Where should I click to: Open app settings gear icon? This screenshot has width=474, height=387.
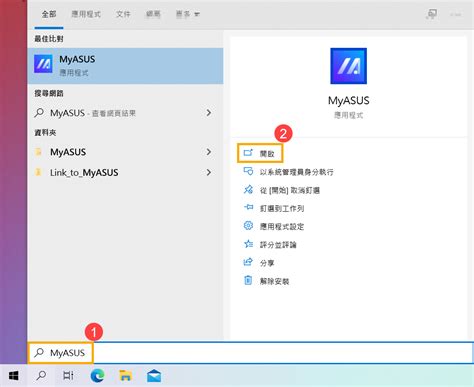[248, 226]
